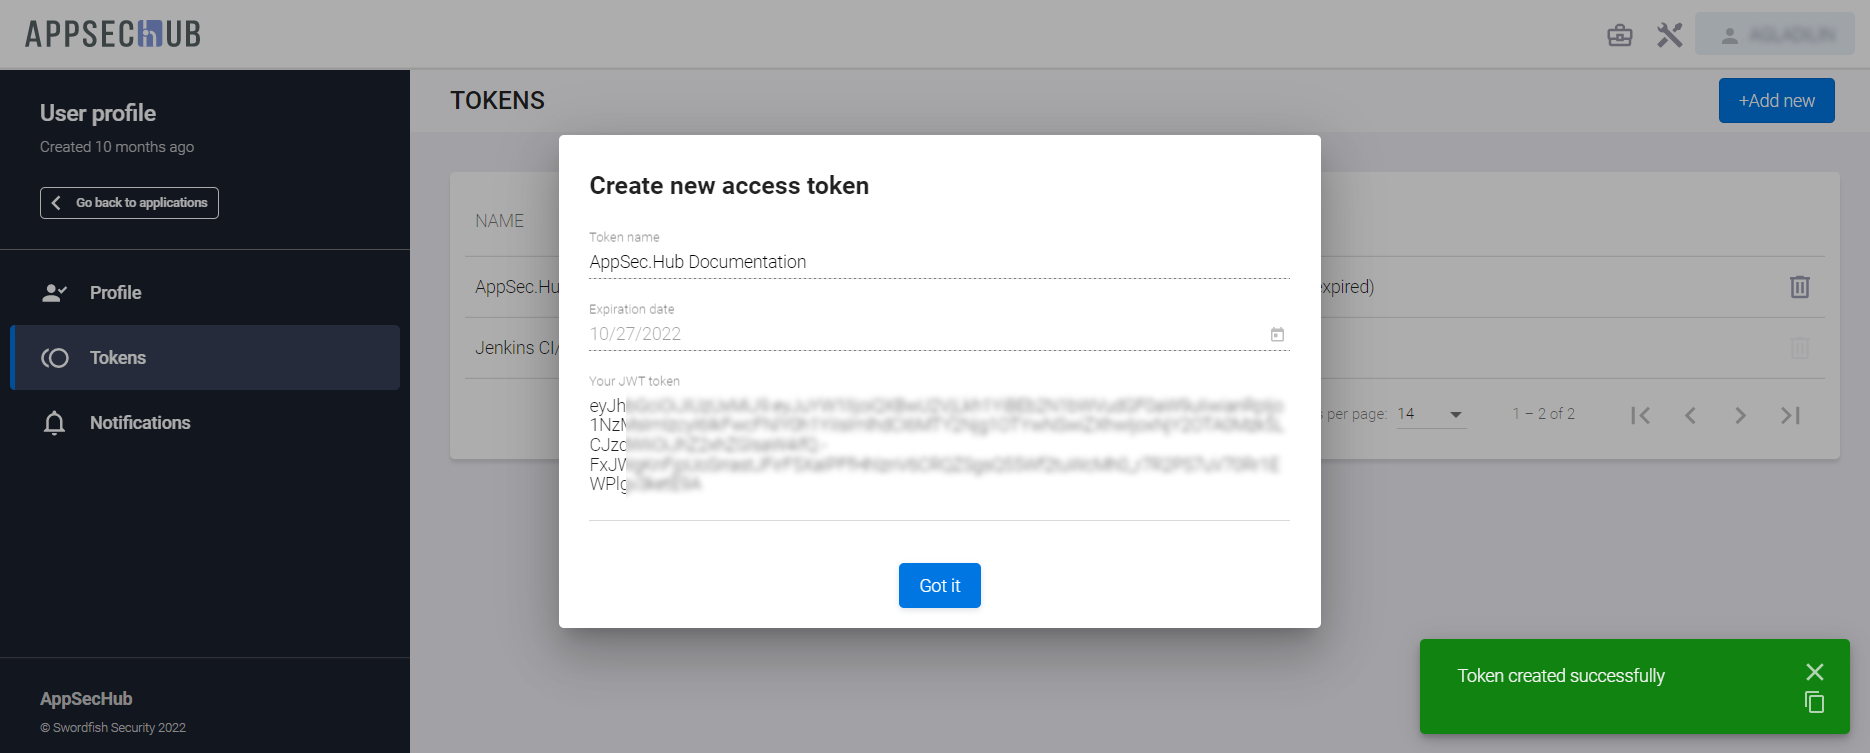Screen dimensions: 1870x753
Task: Go to the first page of tokens
Action: [1640, 415]
